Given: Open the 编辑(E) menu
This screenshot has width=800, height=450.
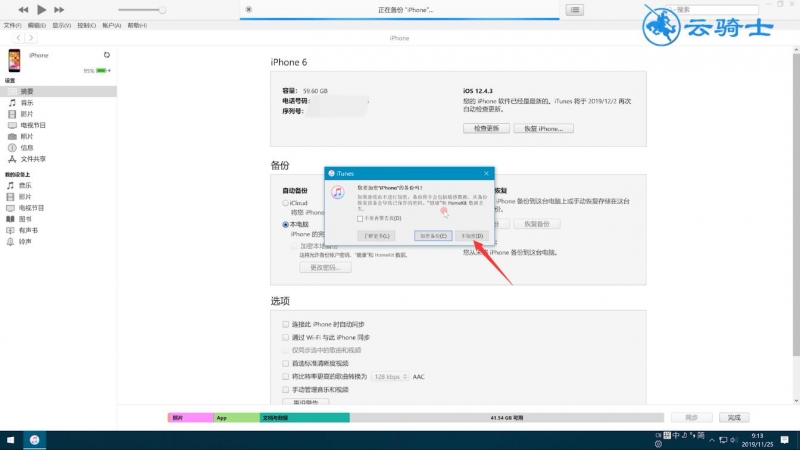Looking at the screenshot, I should (x=37, y=25).
